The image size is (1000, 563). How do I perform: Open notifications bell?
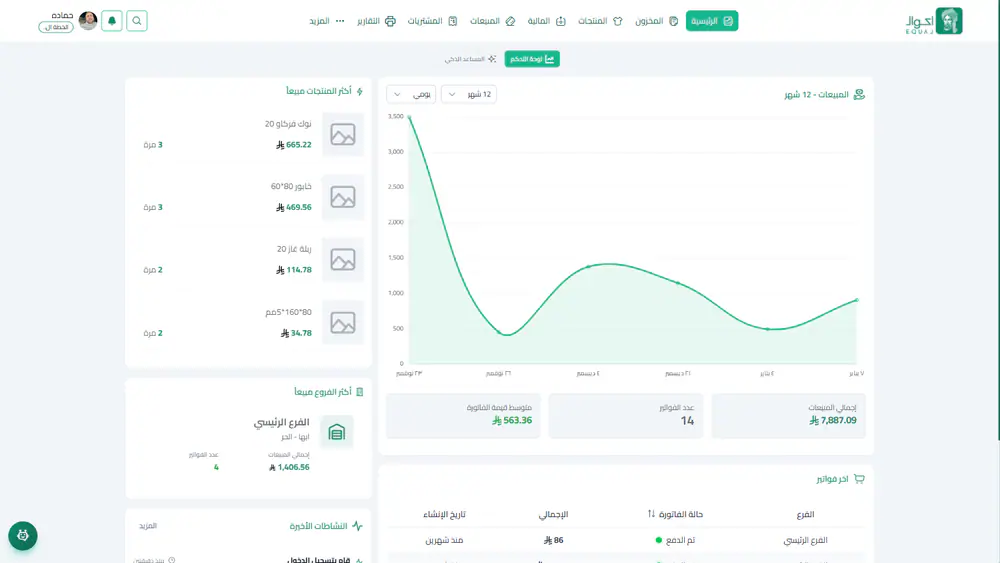point(112,21)
